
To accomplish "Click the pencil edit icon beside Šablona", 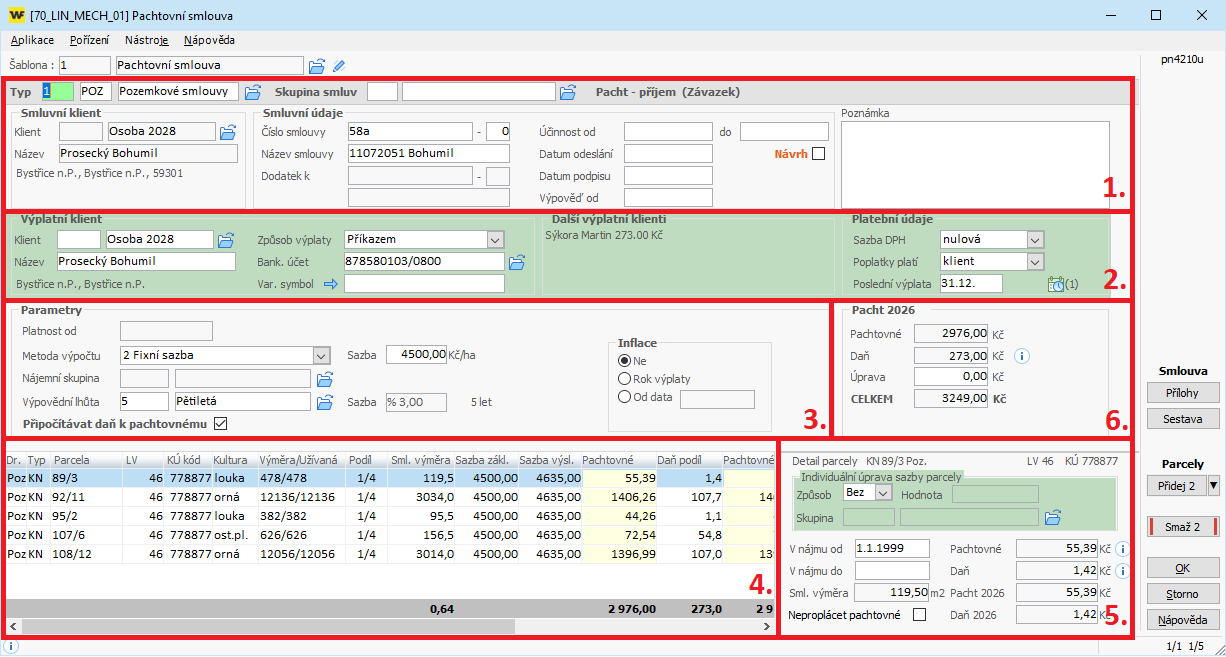I will (339, 66).
